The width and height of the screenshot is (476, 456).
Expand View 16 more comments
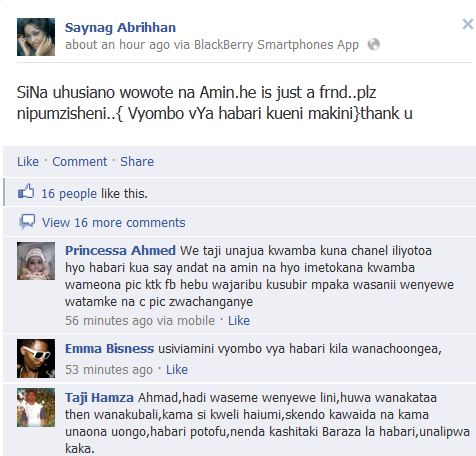(113, 222)
